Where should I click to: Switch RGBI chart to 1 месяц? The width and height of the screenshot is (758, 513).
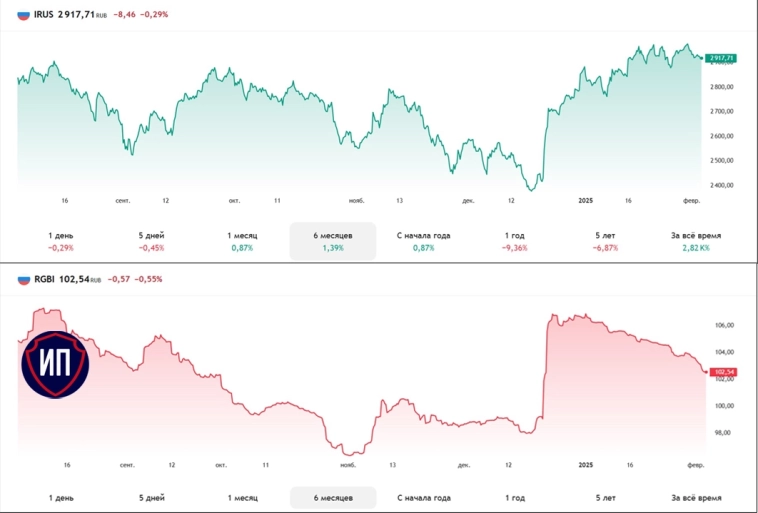point(243,497)
